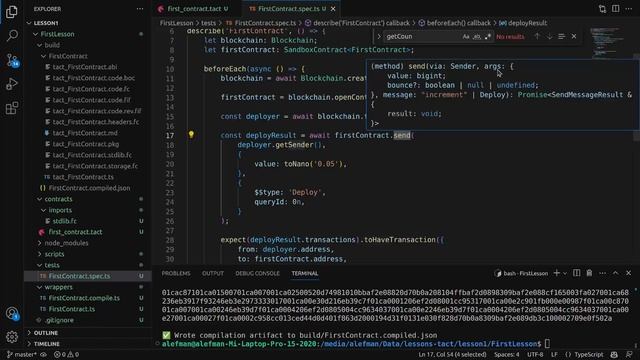Screen dimensions: 640x360
Task: Open terminal panel more actions
Action: (x=602, y=273)
